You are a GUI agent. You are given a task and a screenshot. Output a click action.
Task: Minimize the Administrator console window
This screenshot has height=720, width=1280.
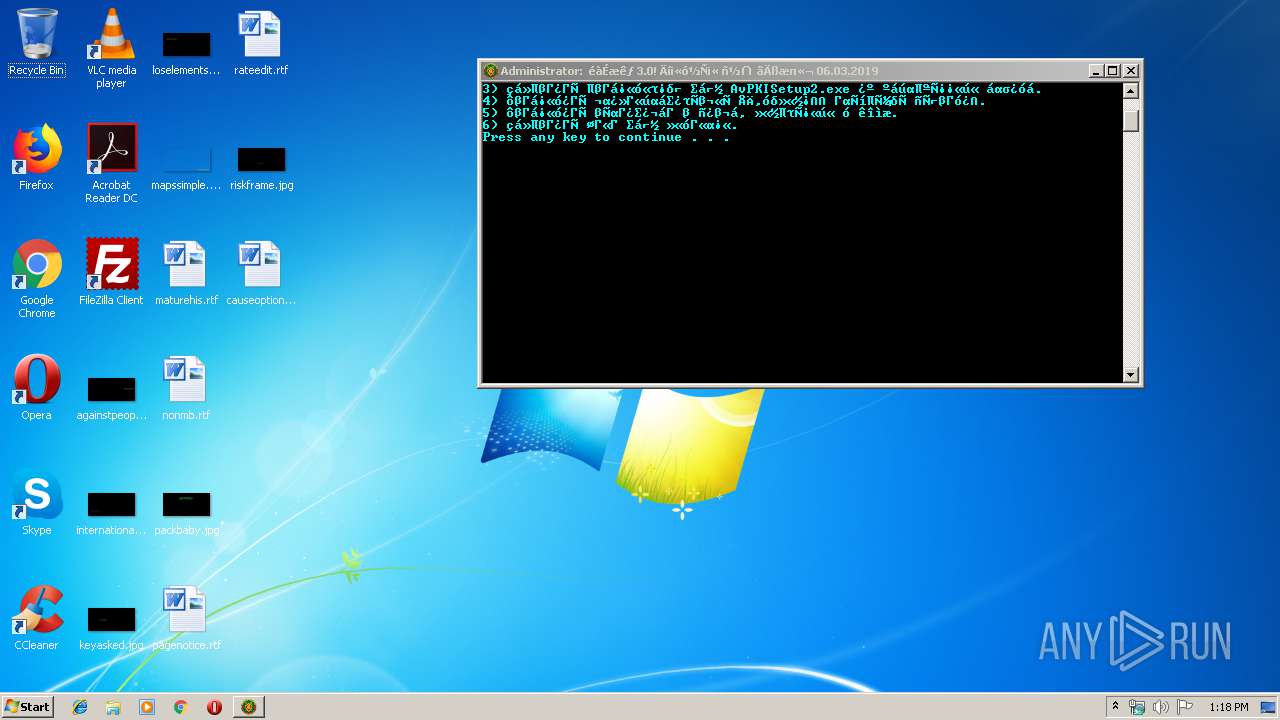tap(1096, 71)
